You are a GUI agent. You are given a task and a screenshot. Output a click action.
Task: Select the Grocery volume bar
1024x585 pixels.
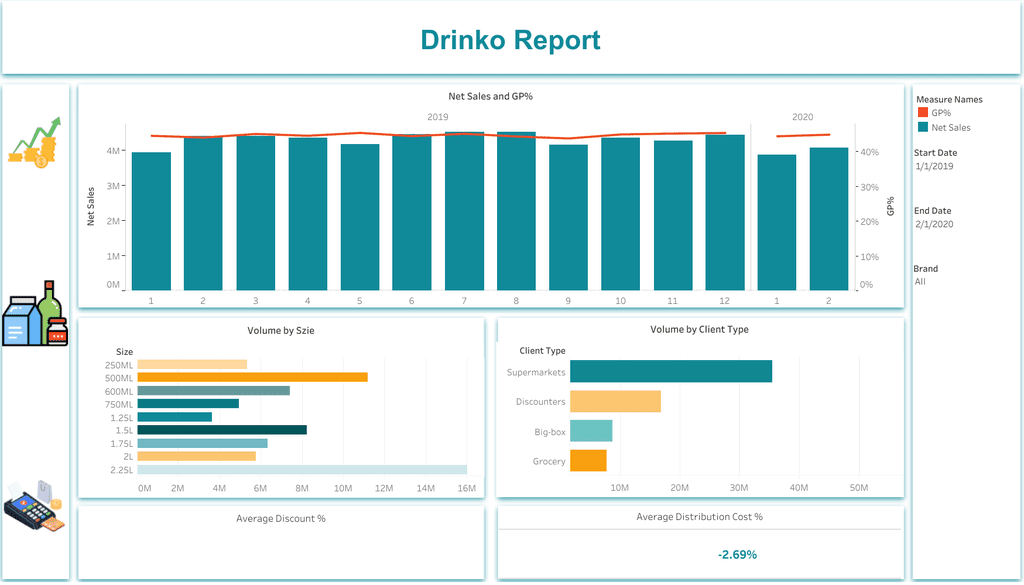[587, 460]
